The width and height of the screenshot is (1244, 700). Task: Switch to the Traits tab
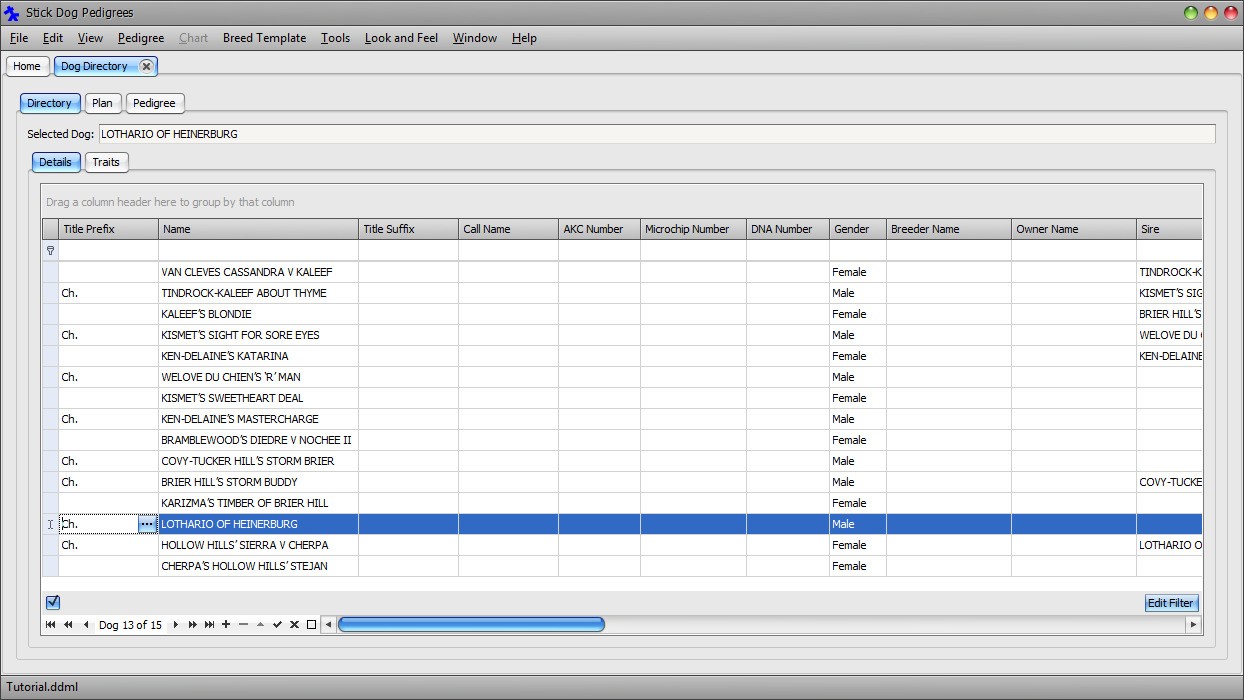coord(106,162)
